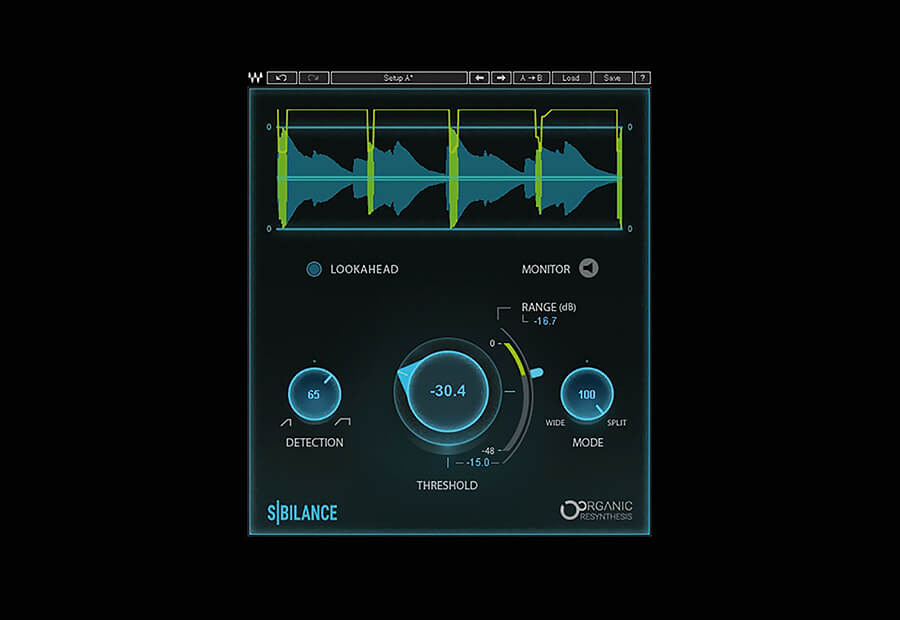
Task: Go to the next preset arrow
Action: [501, 78]
